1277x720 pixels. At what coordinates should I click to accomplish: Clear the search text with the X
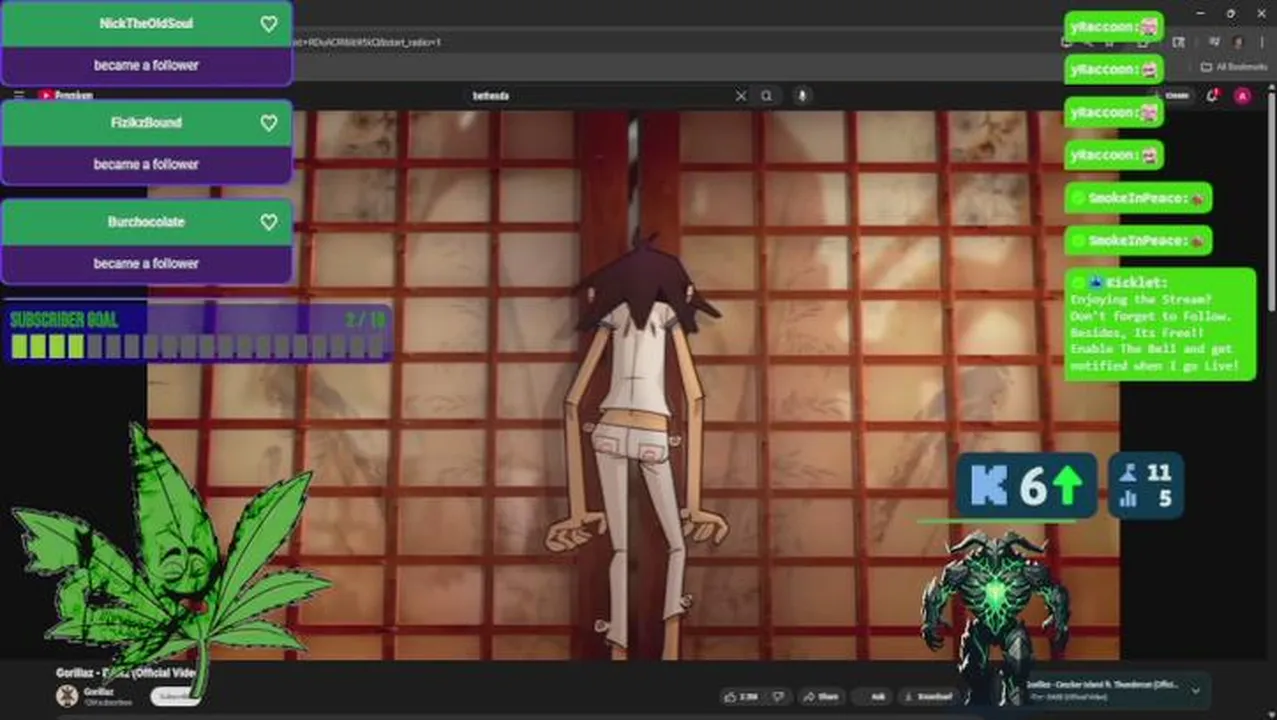point(741,96)
